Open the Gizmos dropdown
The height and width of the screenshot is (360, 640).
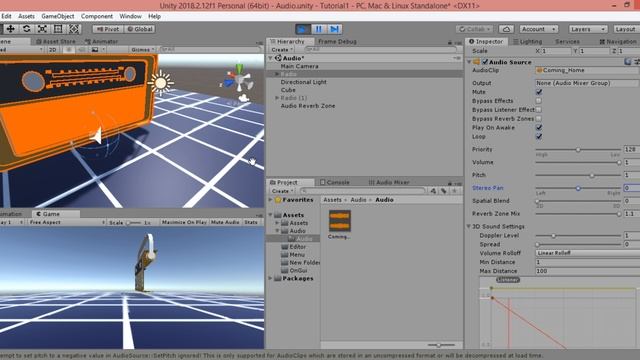tap(142, 49)
